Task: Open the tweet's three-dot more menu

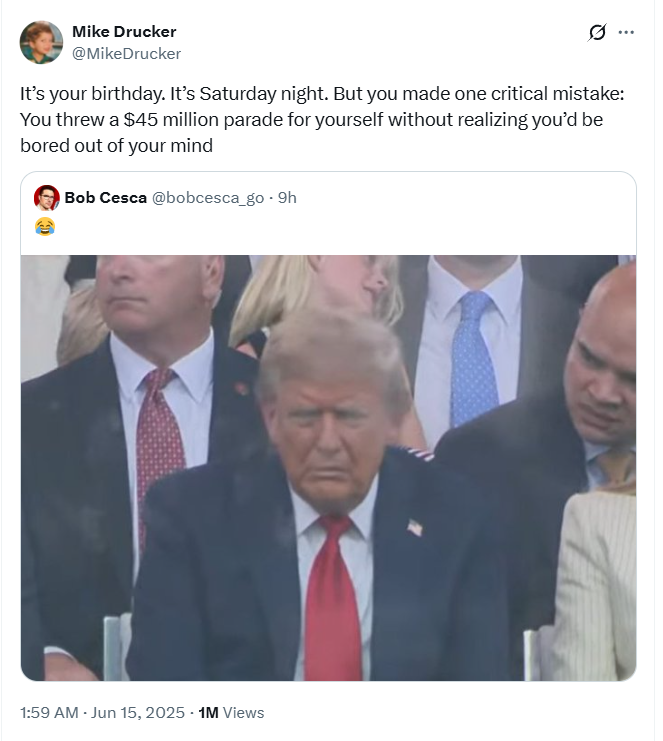Action: (627, 32)
